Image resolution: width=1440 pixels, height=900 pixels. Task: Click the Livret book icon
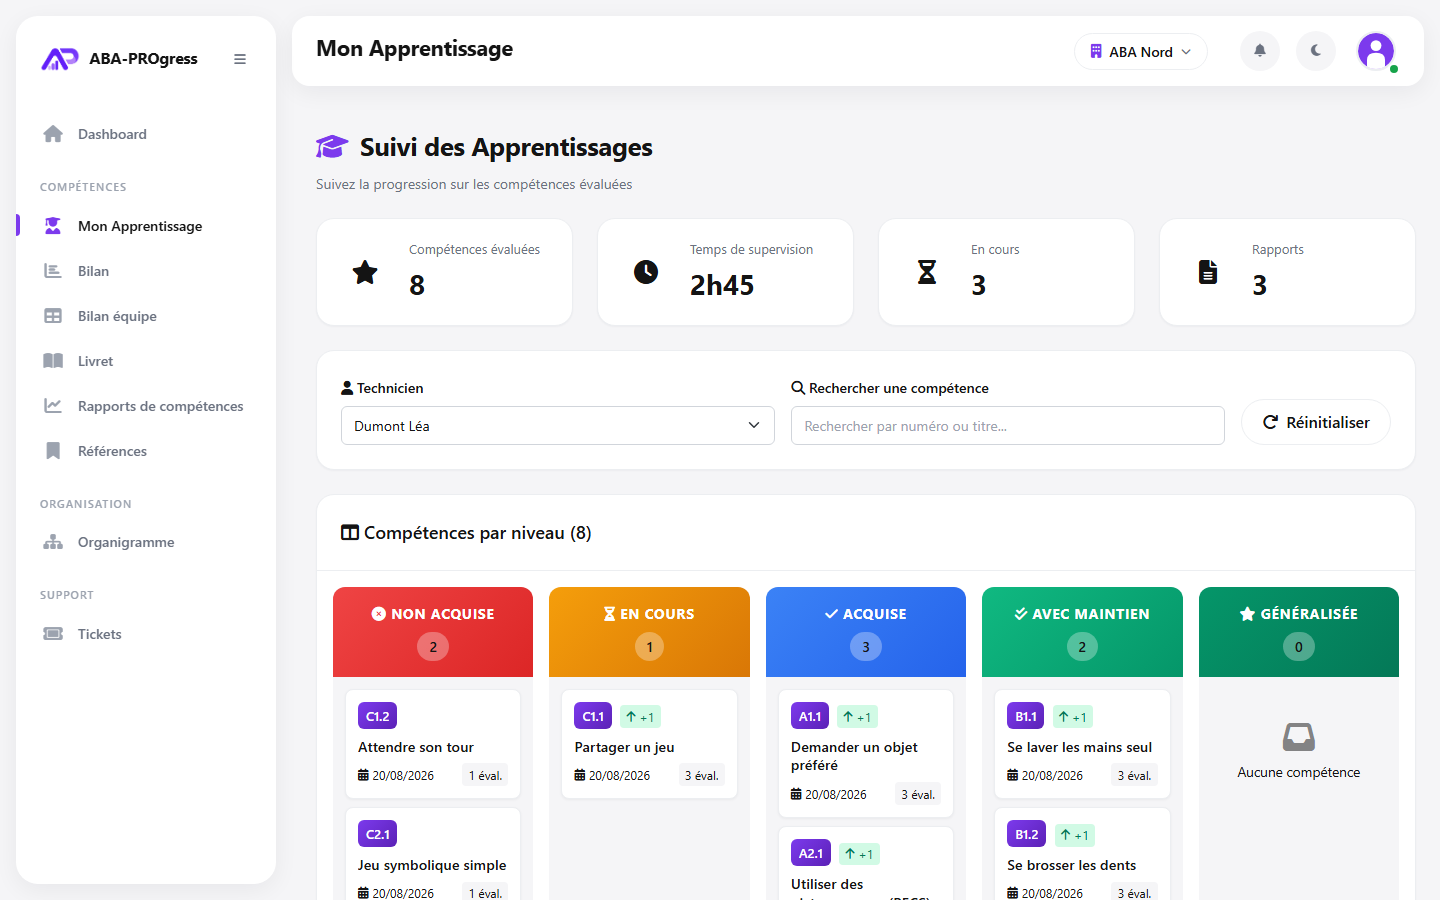[x=53, y=361]
